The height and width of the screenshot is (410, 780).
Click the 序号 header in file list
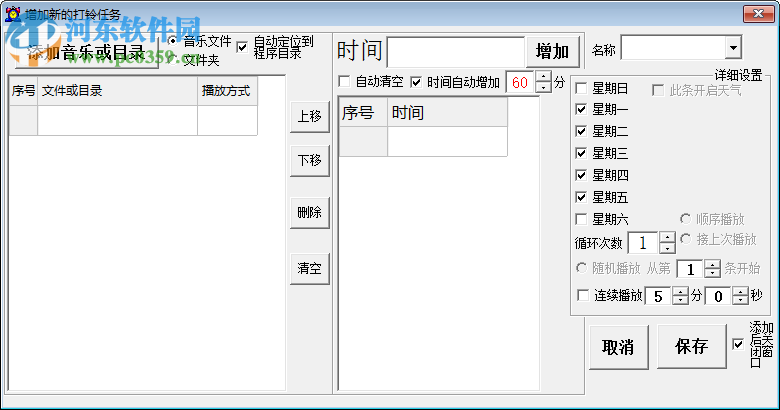click(23, 91)
